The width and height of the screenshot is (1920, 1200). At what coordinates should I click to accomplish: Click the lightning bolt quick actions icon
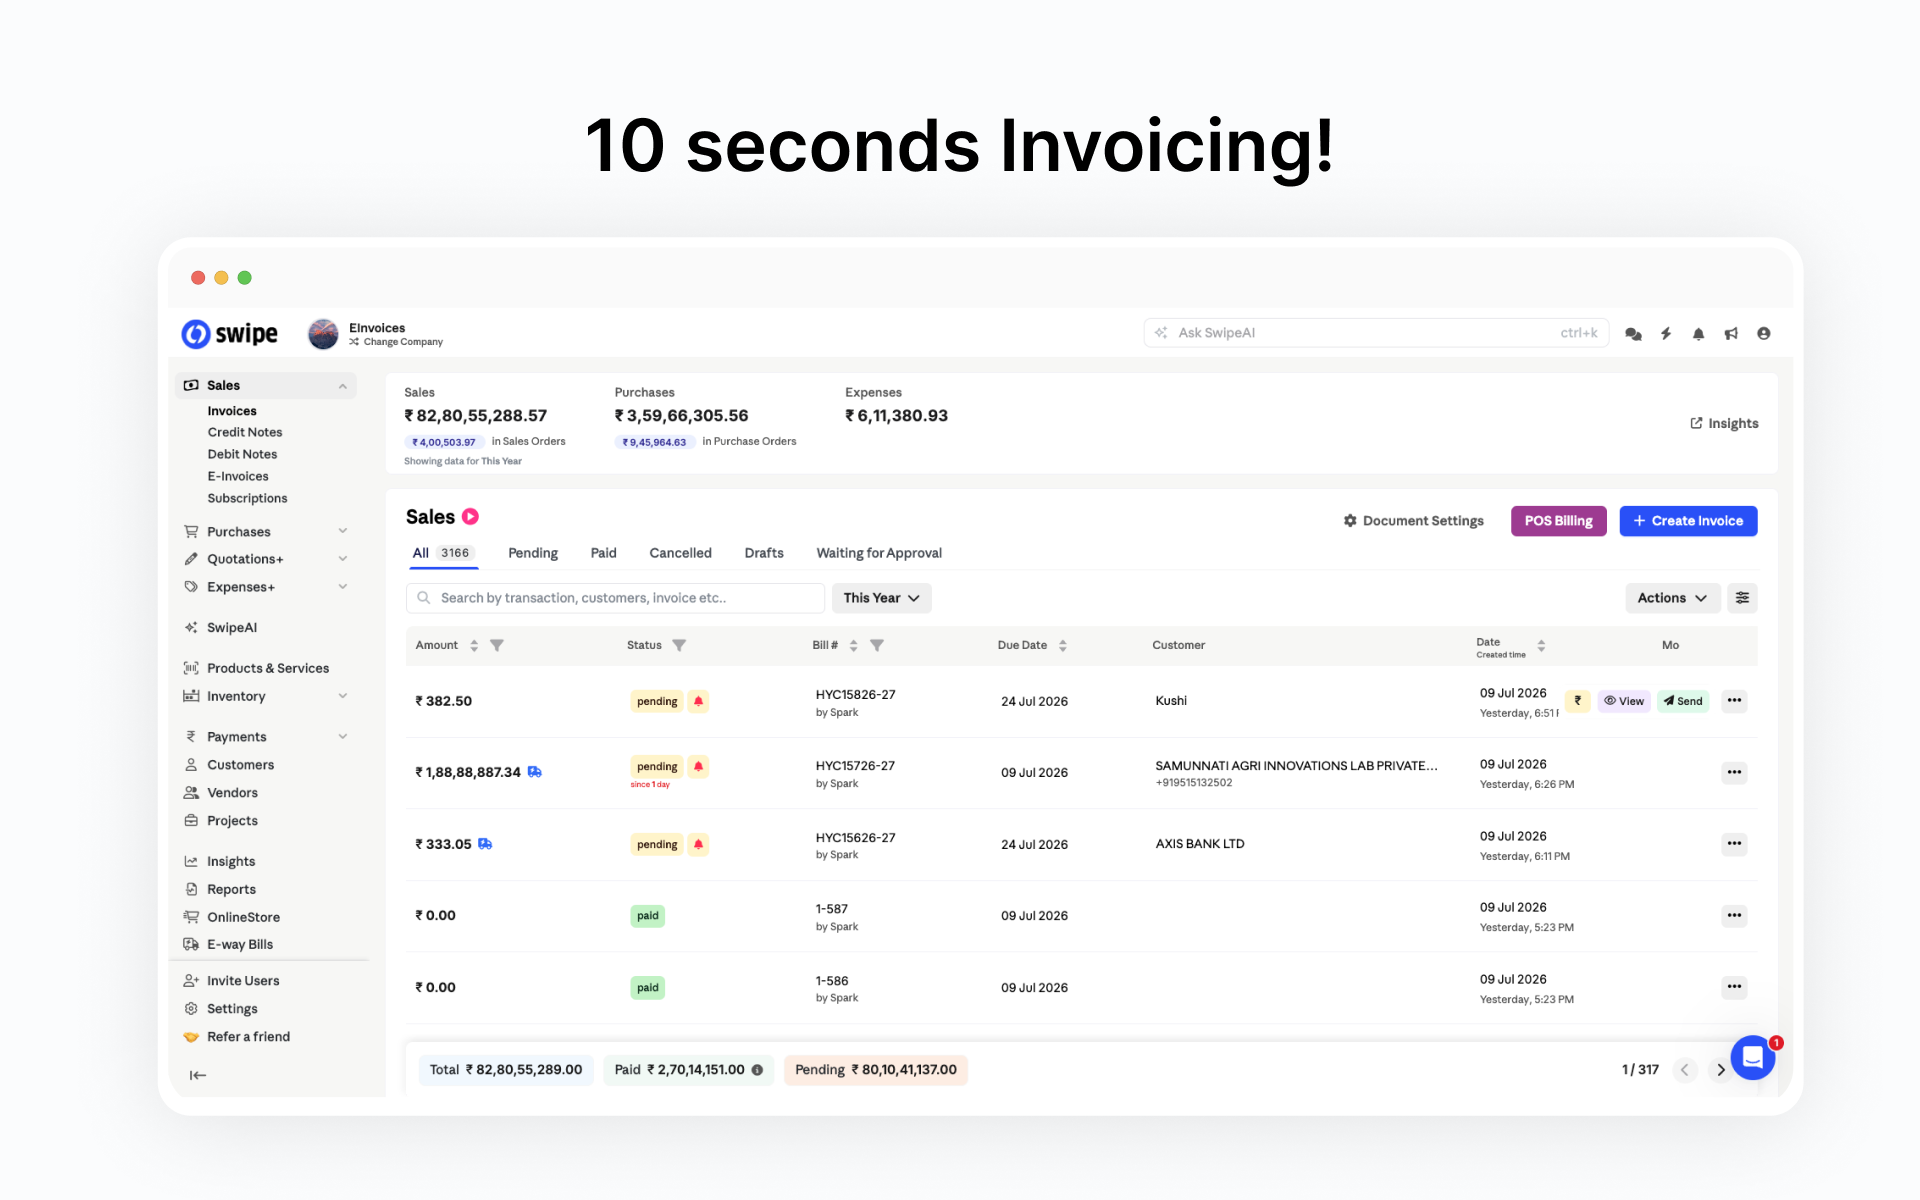[x=1666, y=334]
